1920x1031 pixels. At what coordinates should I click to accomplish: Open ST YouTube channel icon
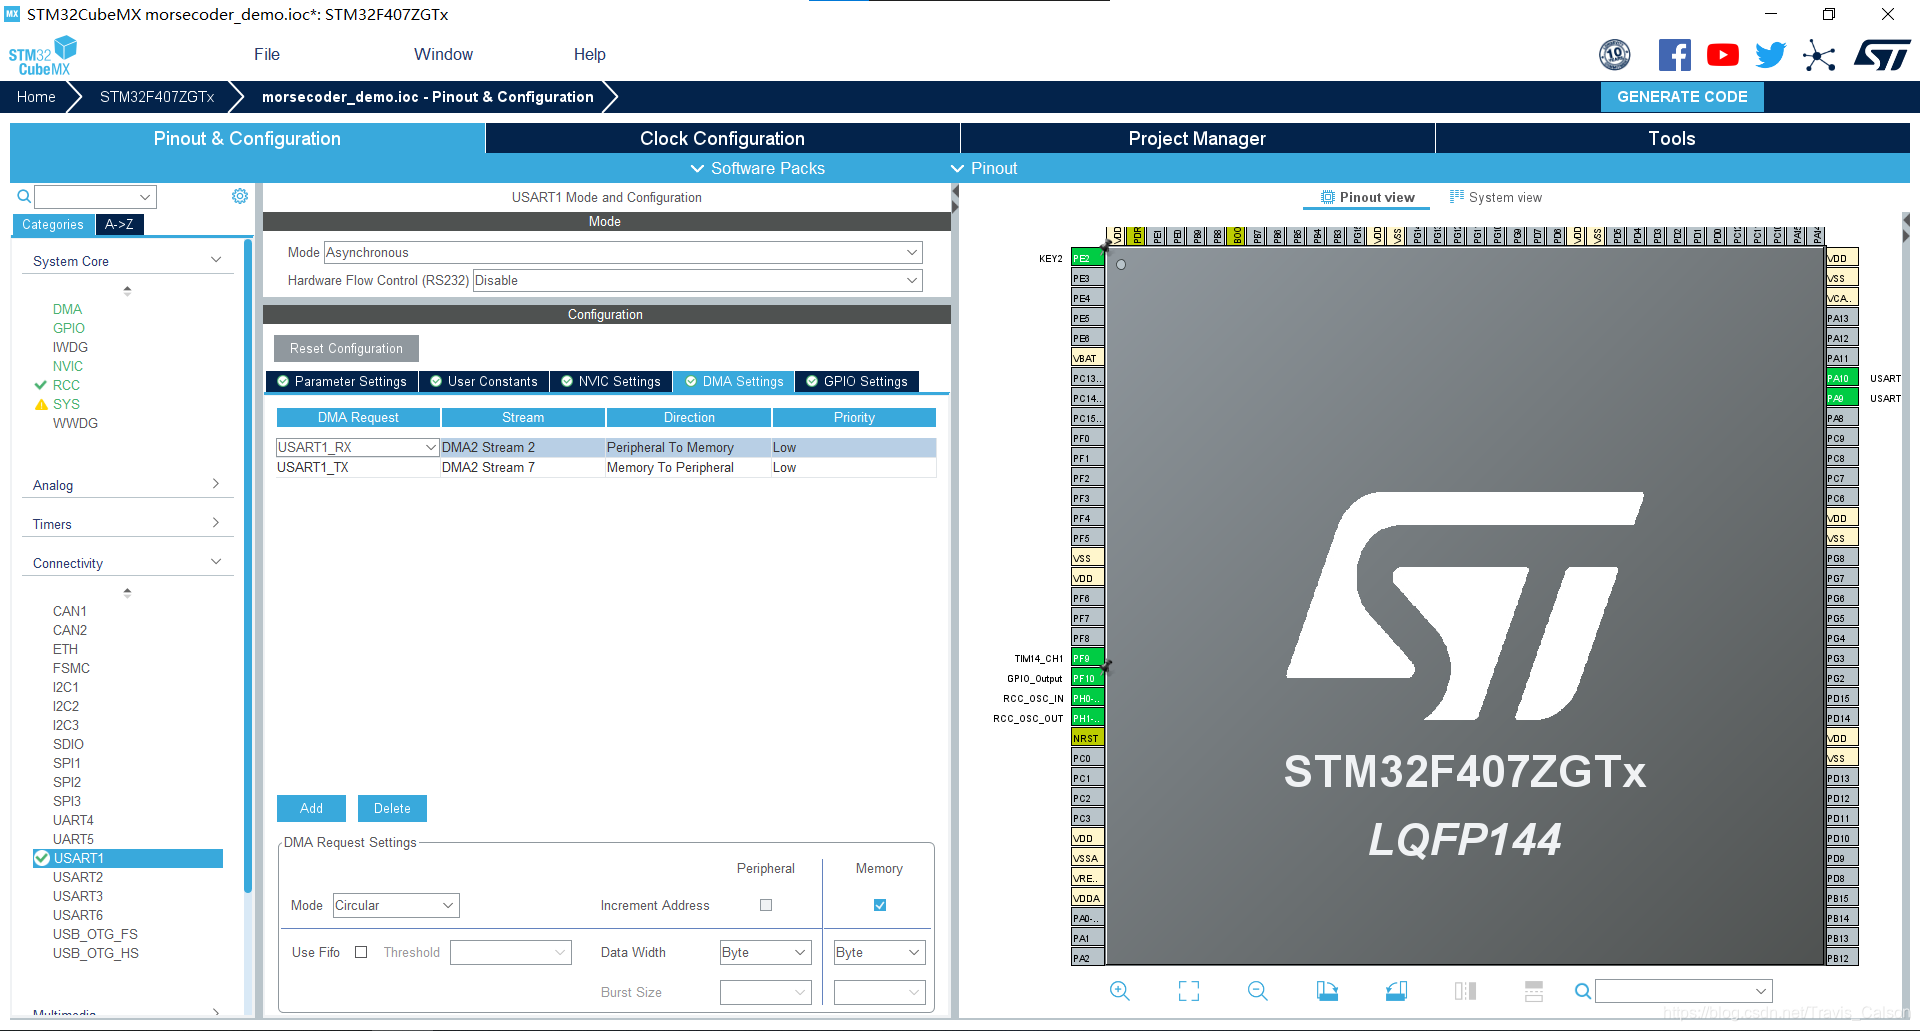pos(1722,55)
